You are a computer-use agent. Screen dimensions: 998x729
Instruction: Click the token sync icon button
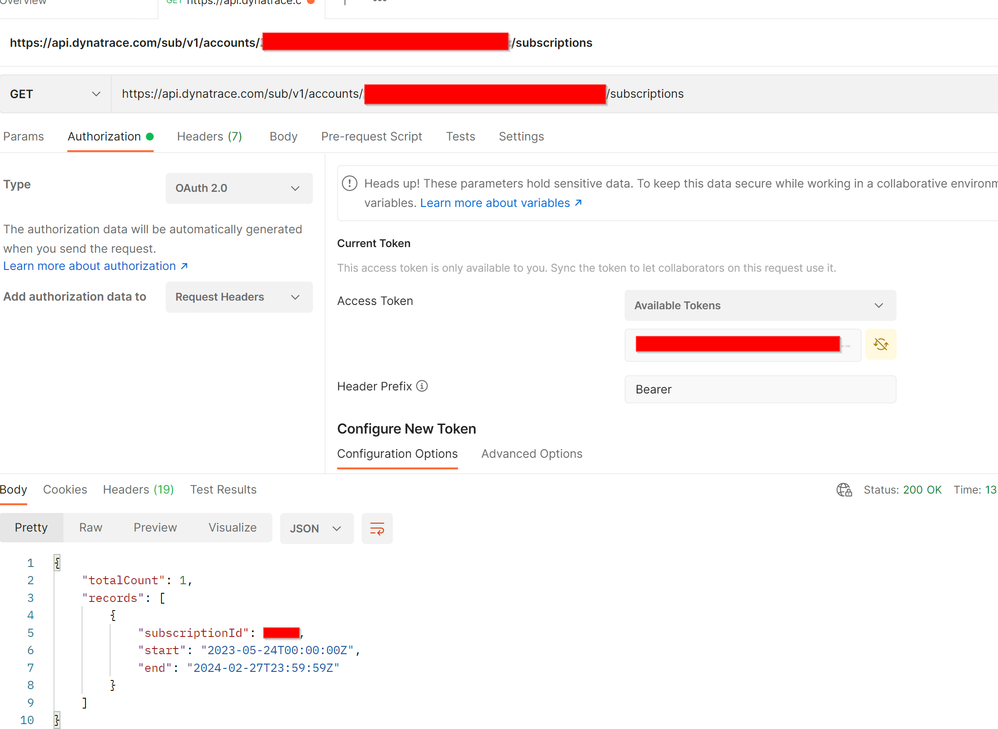(x=880, y=345)
